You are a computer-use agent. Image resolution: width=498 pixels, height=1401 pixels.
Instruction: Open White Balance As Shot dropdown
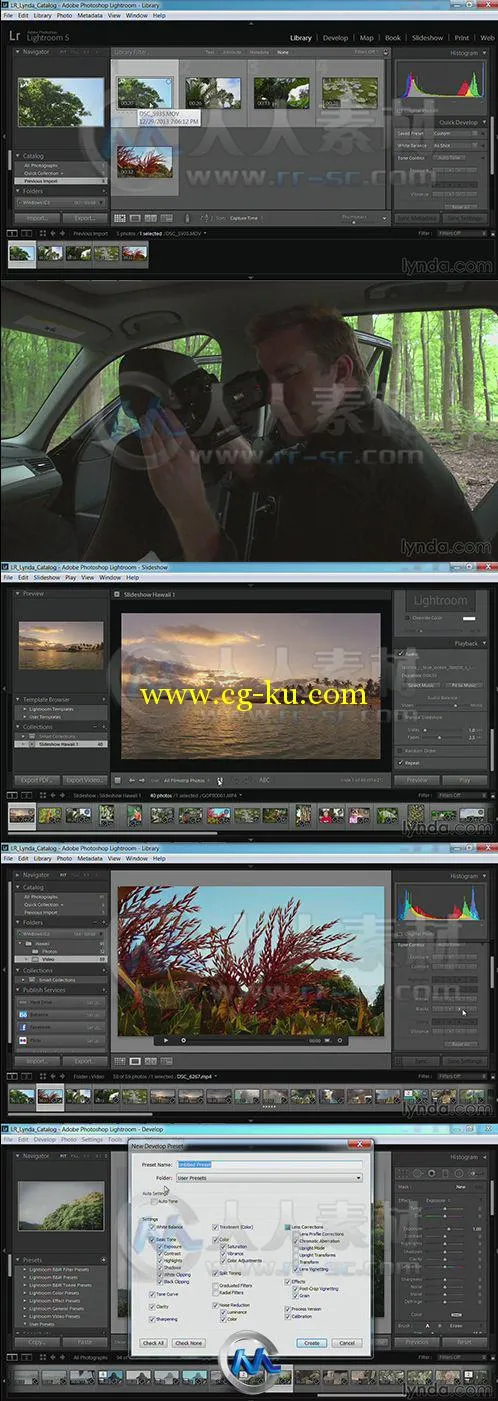pos(454,145)
